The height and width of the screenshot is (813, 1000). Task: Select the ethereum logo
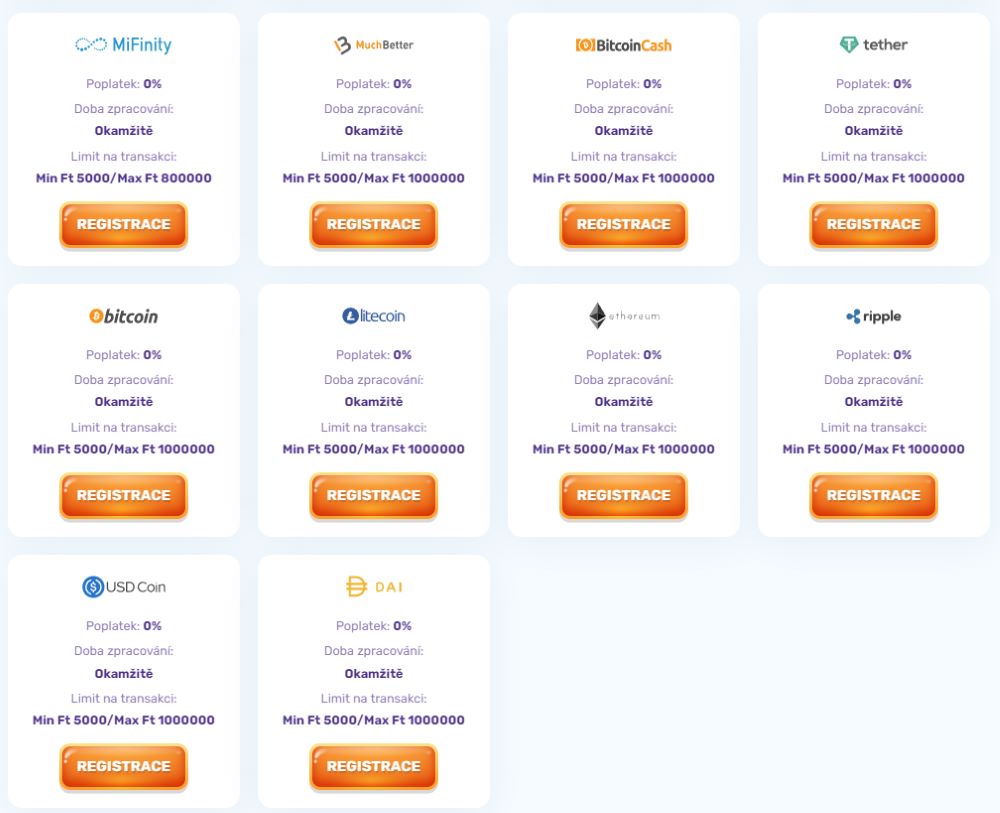click(624, 316)
